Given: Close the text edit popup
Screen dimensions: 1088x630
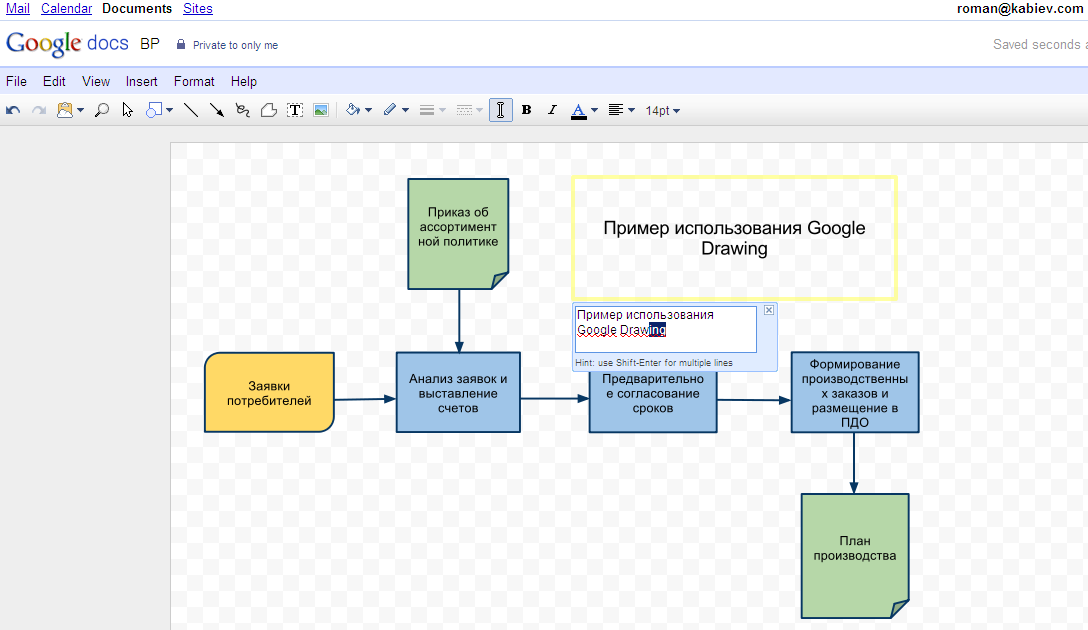Looking at the screenshot, I should 769,310.
